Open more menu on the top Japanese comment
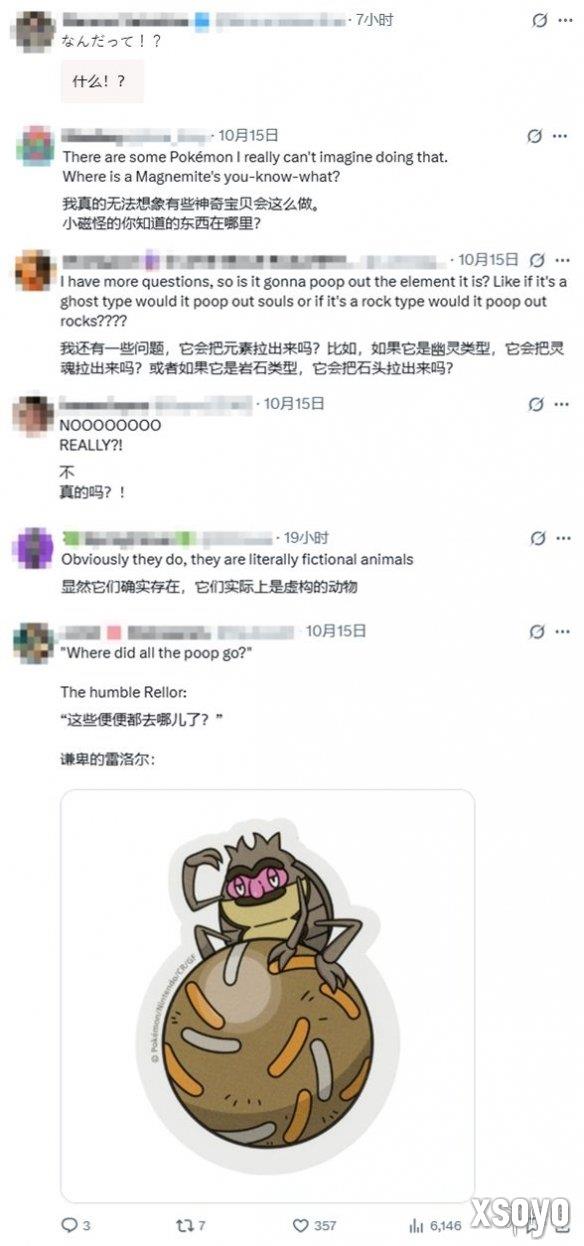 tap(564, 20)
